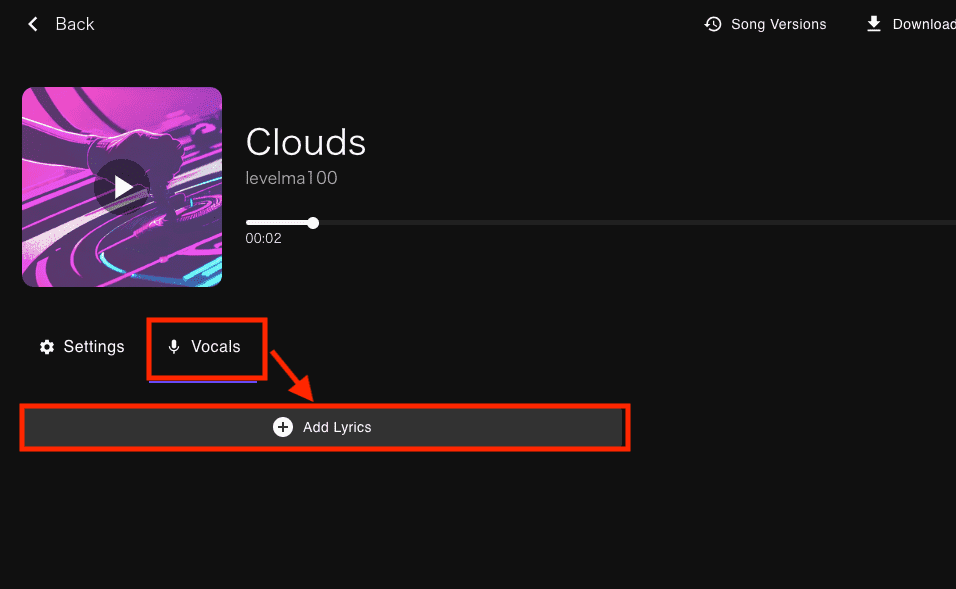The image size is (956, 589).
Task: Play the song using the artwork play button
Action: [123, 187]
